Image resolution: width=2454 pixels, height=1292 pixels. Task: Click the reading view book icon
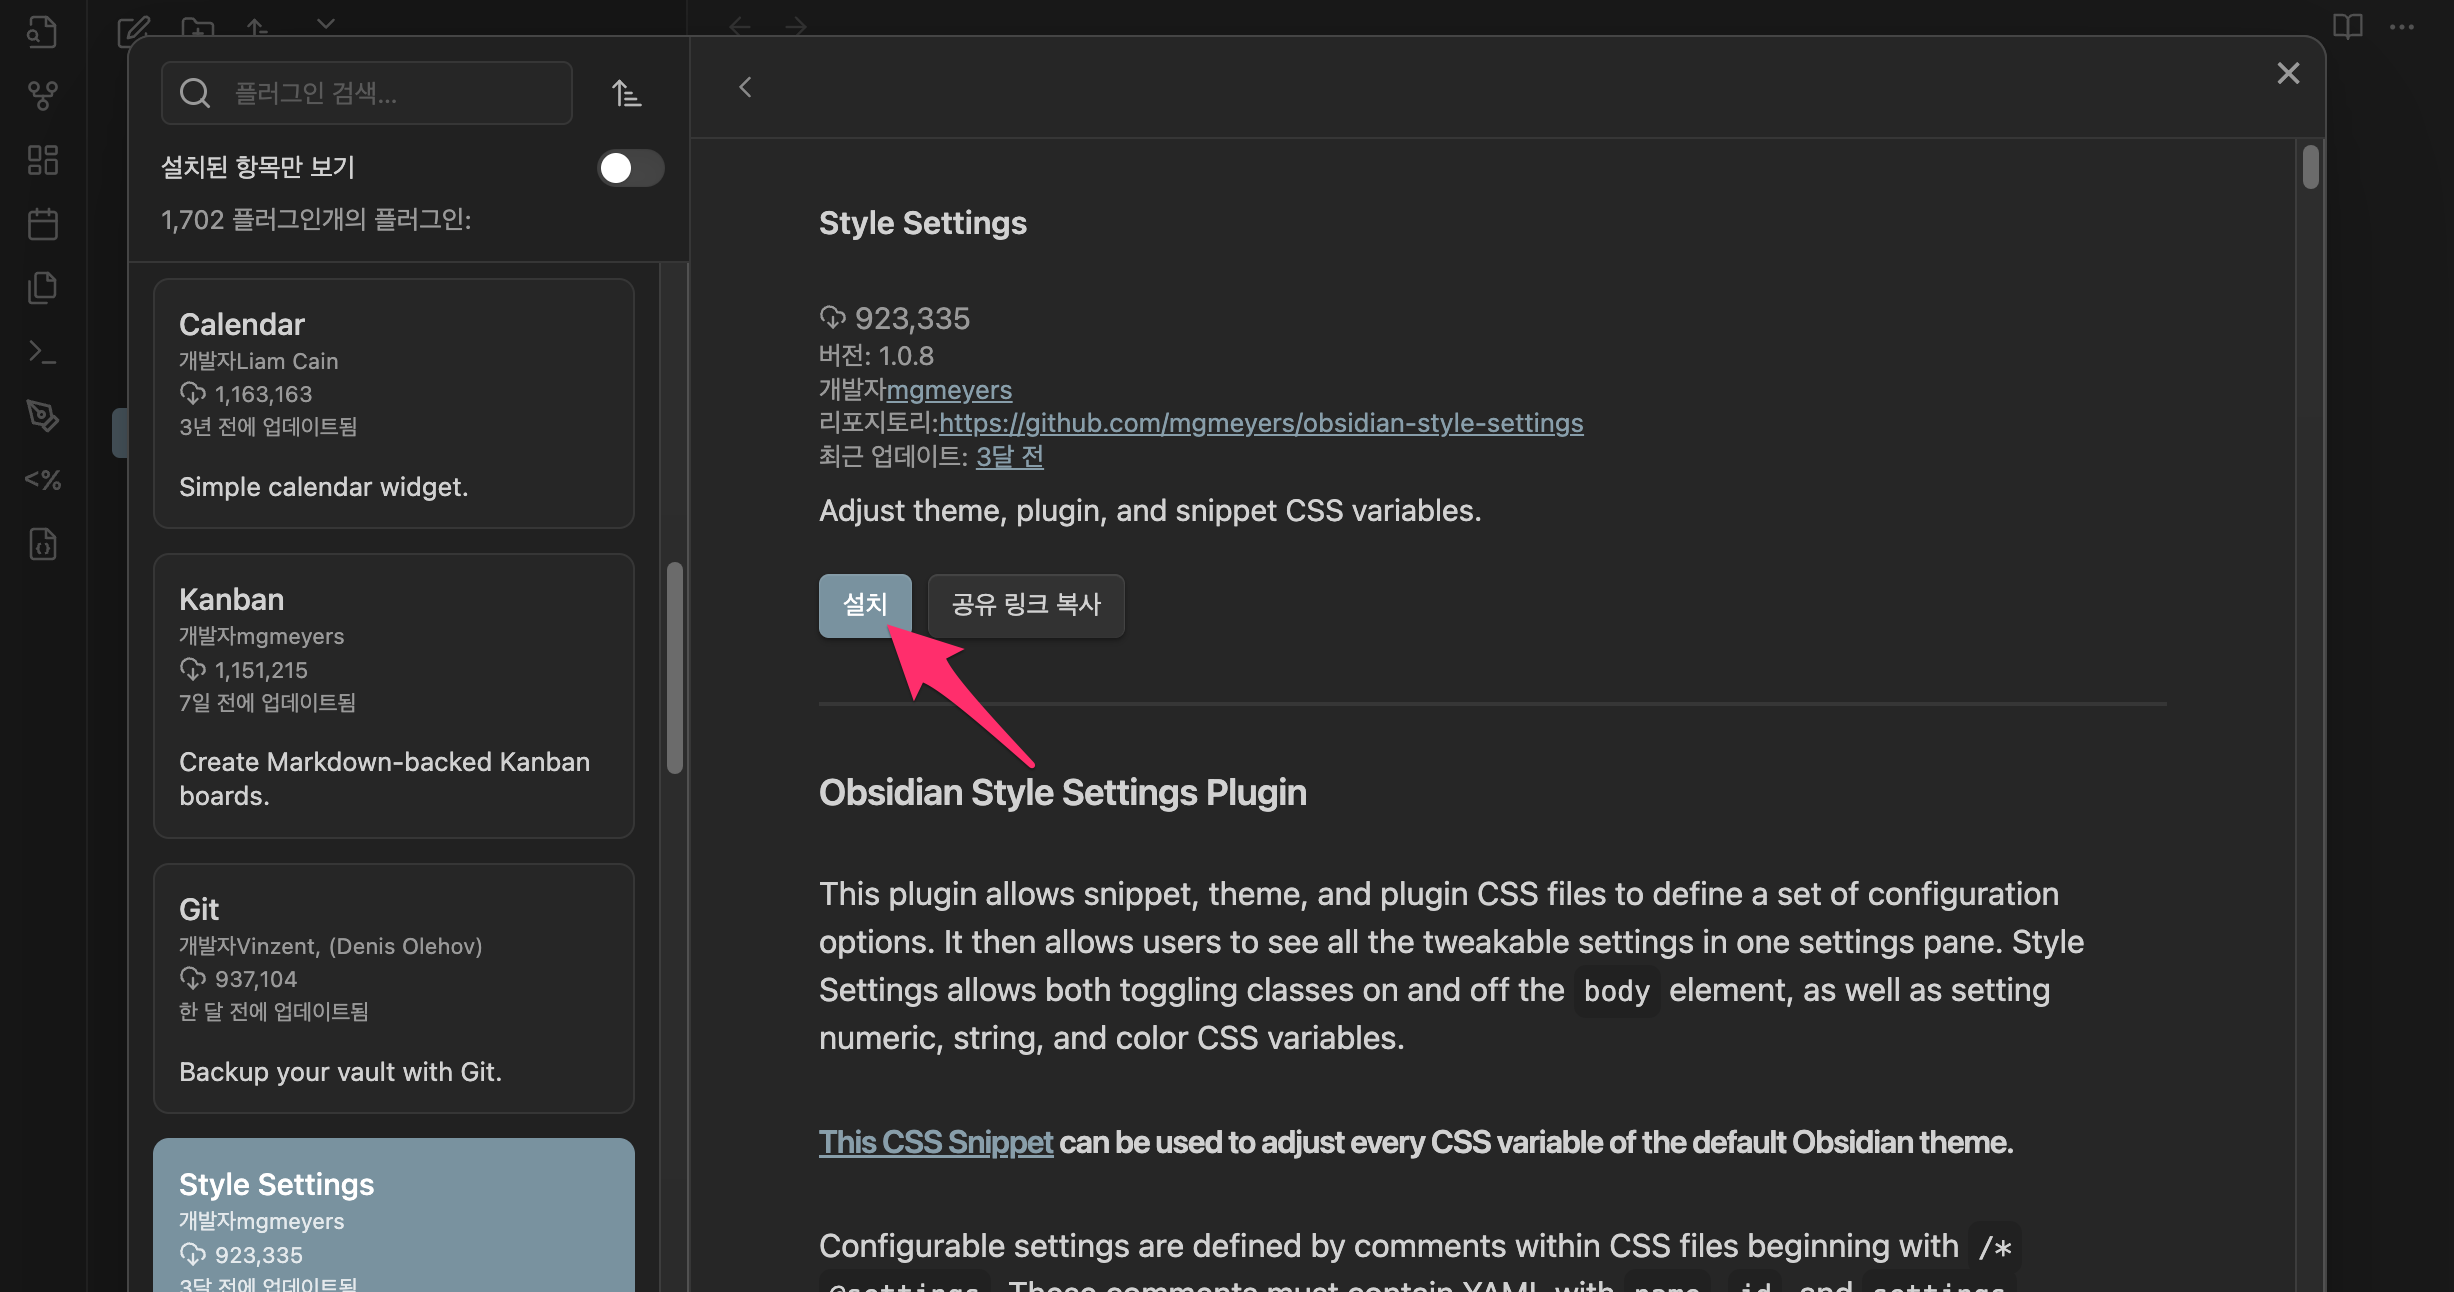[x=2347, y=26]
